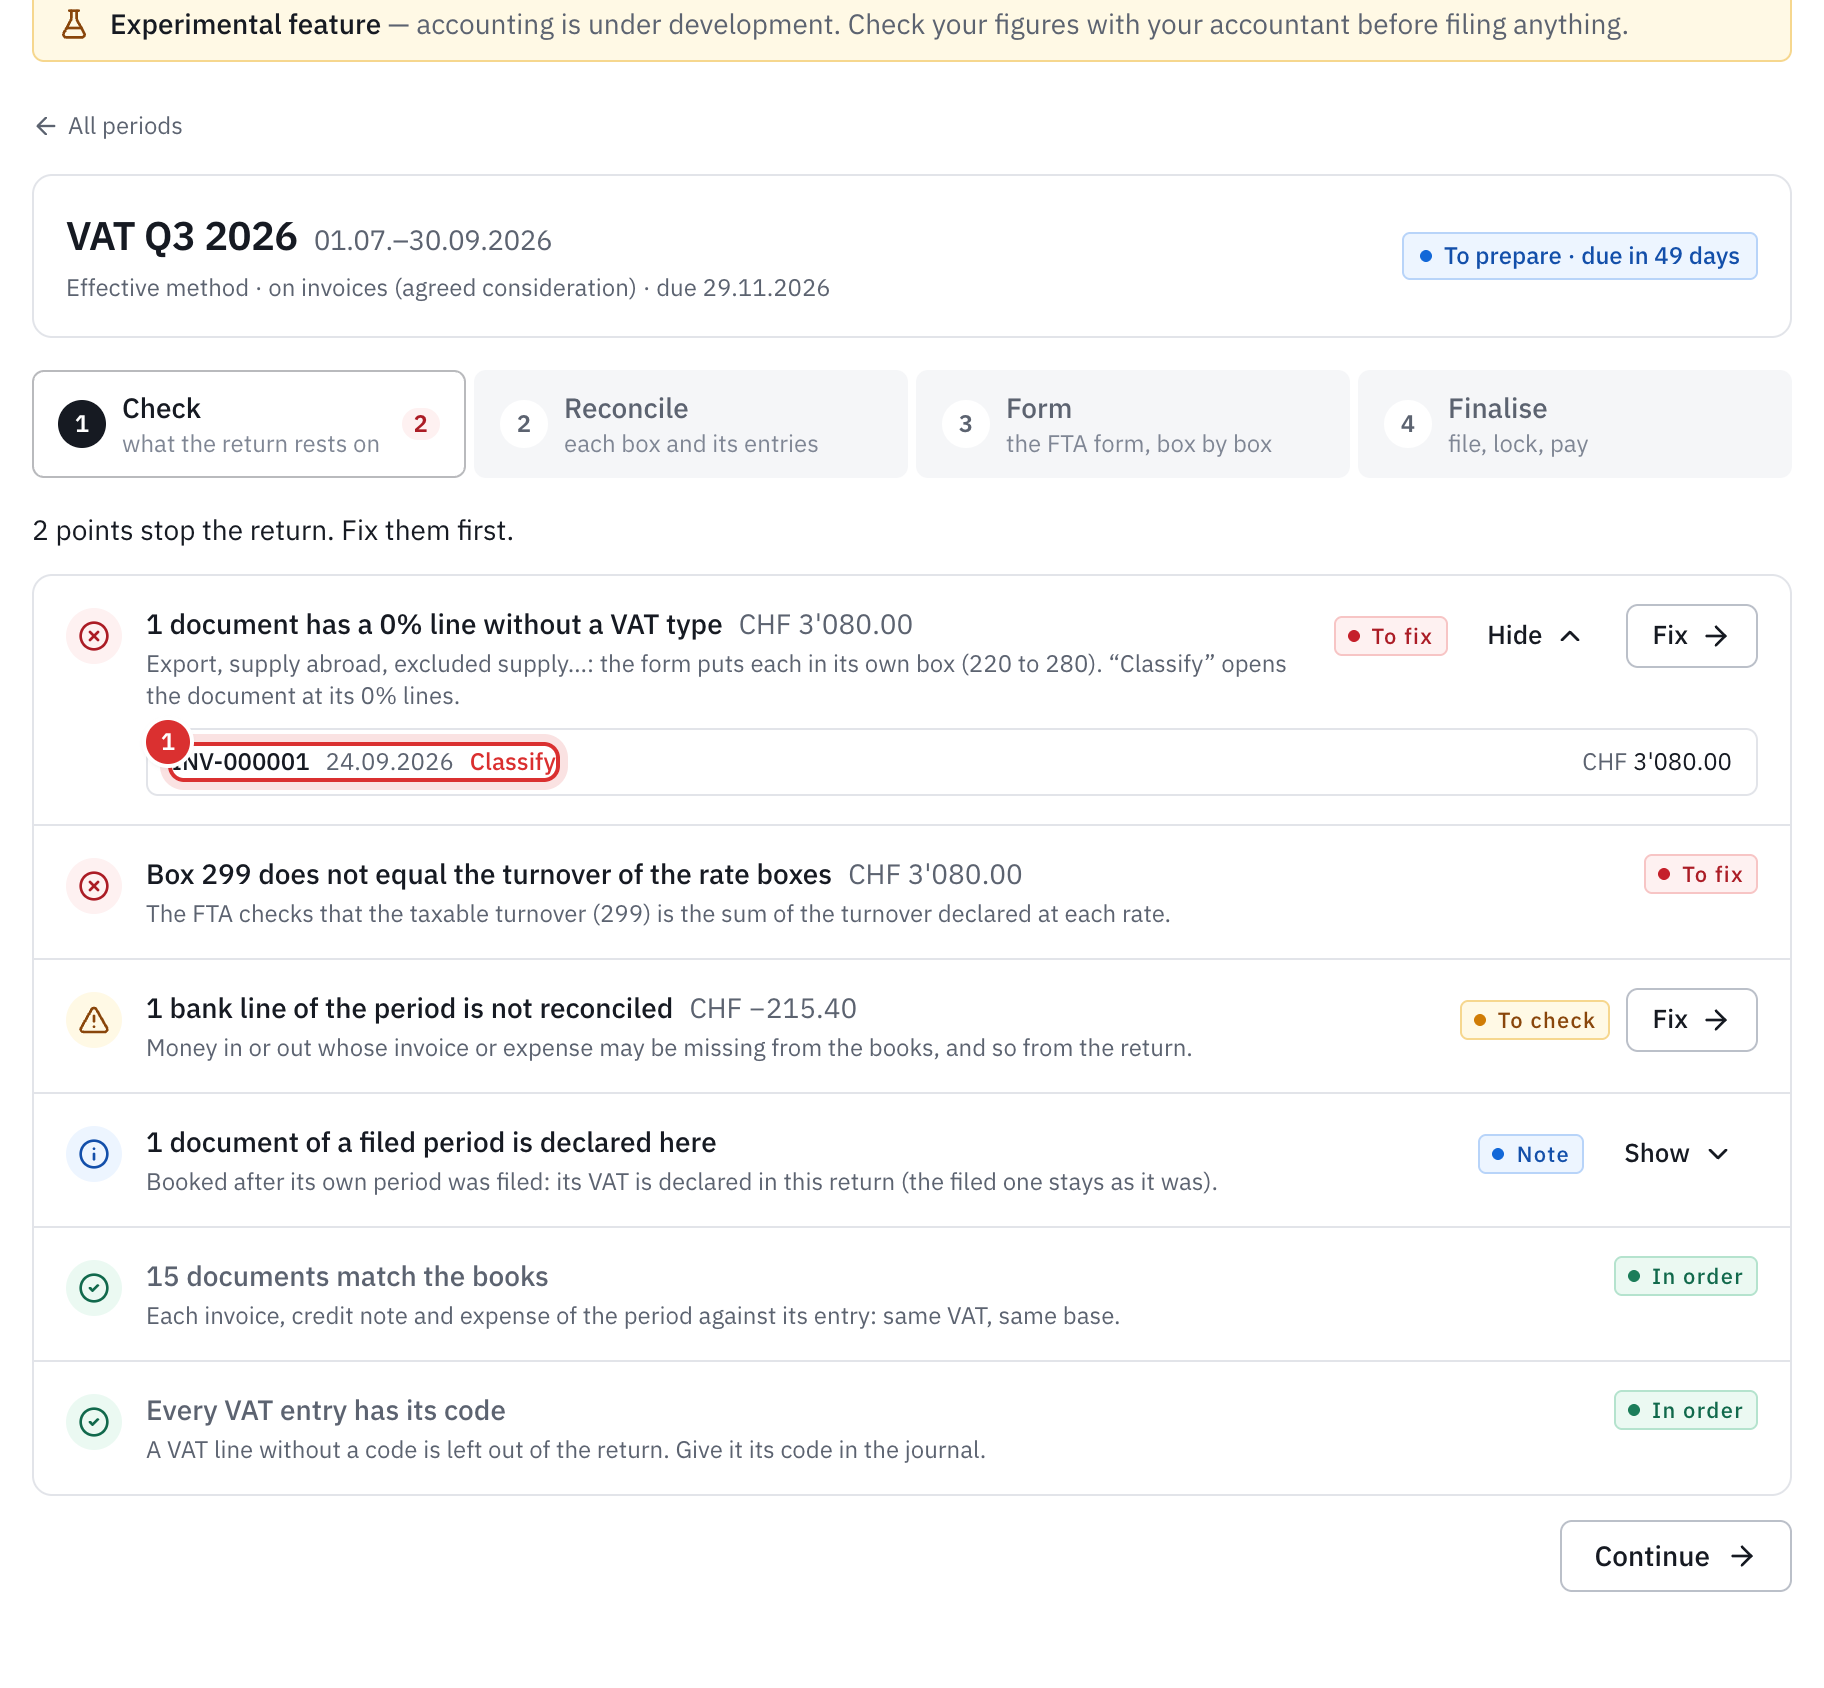The image size is (1824, 1688).
Task: Click the warning triangle for the unreconciled bank line
Action: click(94, 1020)
